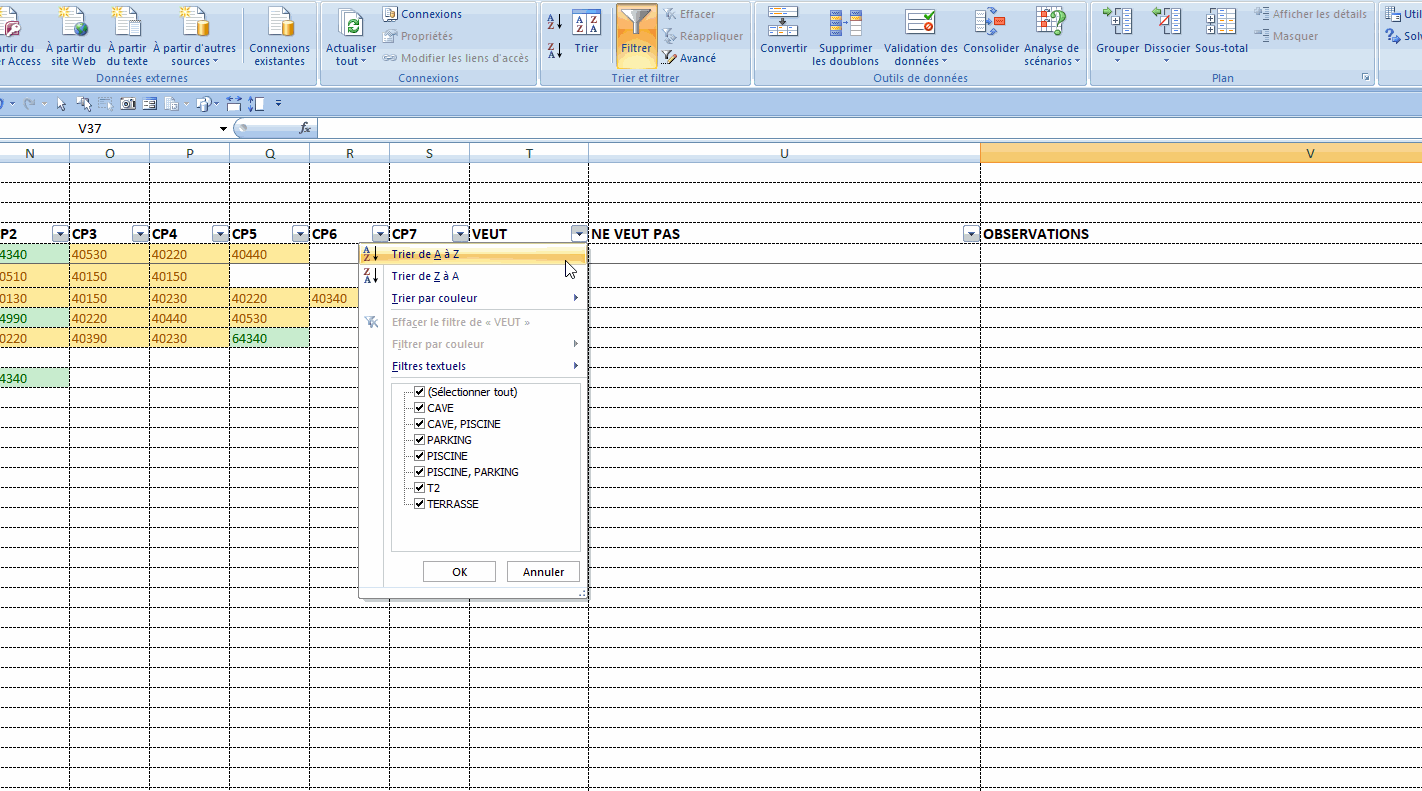
Task: Click the Convertir icon
Action: (x=783, y=23)
